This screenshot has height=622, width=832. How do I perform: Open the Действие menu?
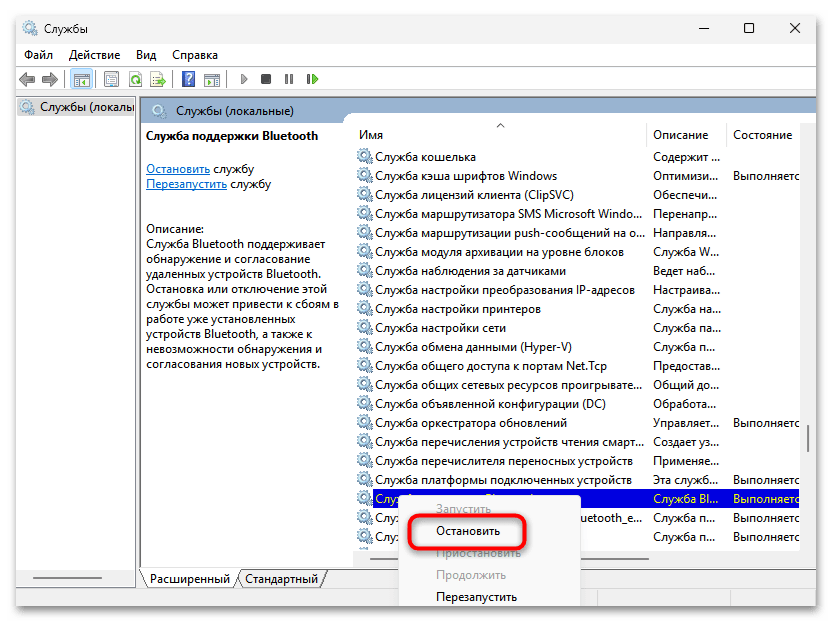coord(94,55)
